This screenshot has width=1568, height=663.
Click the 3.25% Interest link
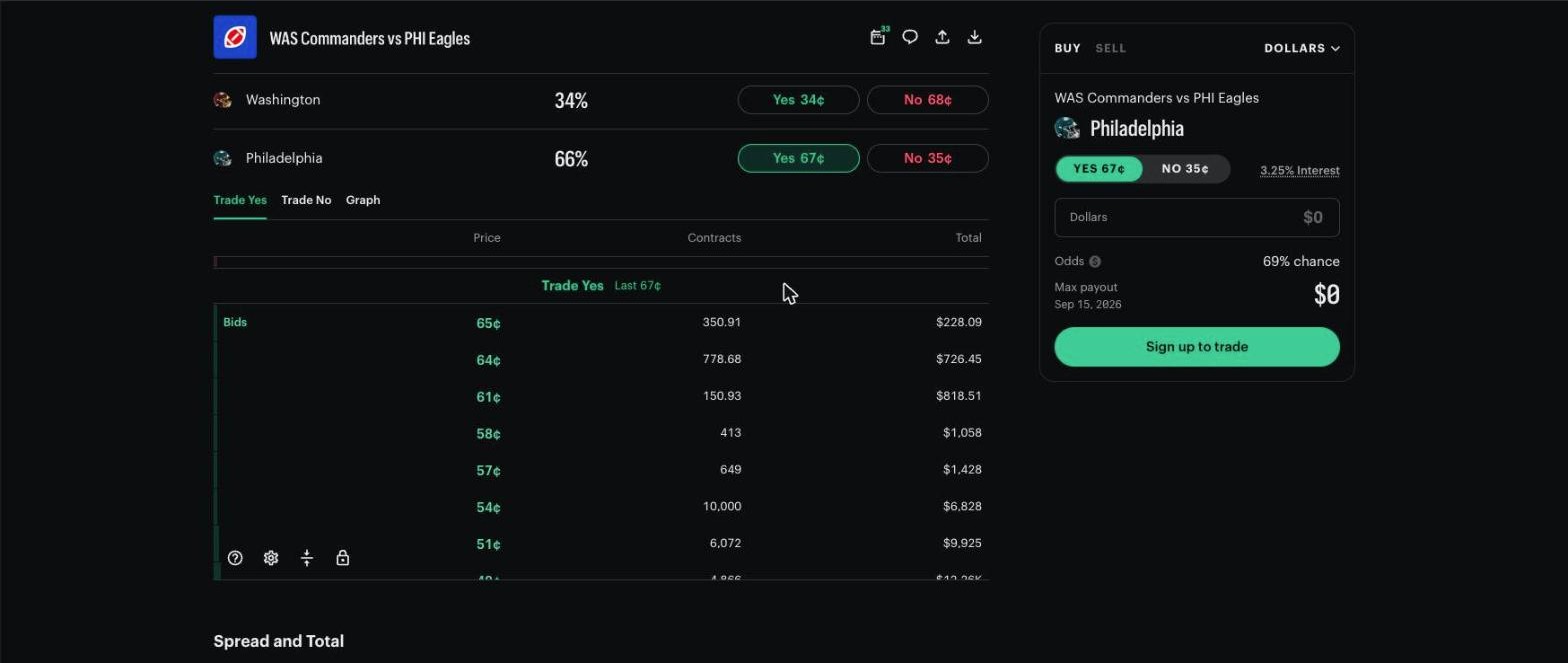click(1300, 170)
